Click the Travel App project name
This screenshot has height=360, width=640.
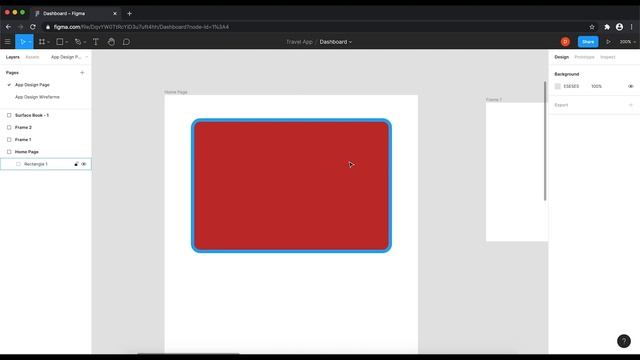point(299,42)
